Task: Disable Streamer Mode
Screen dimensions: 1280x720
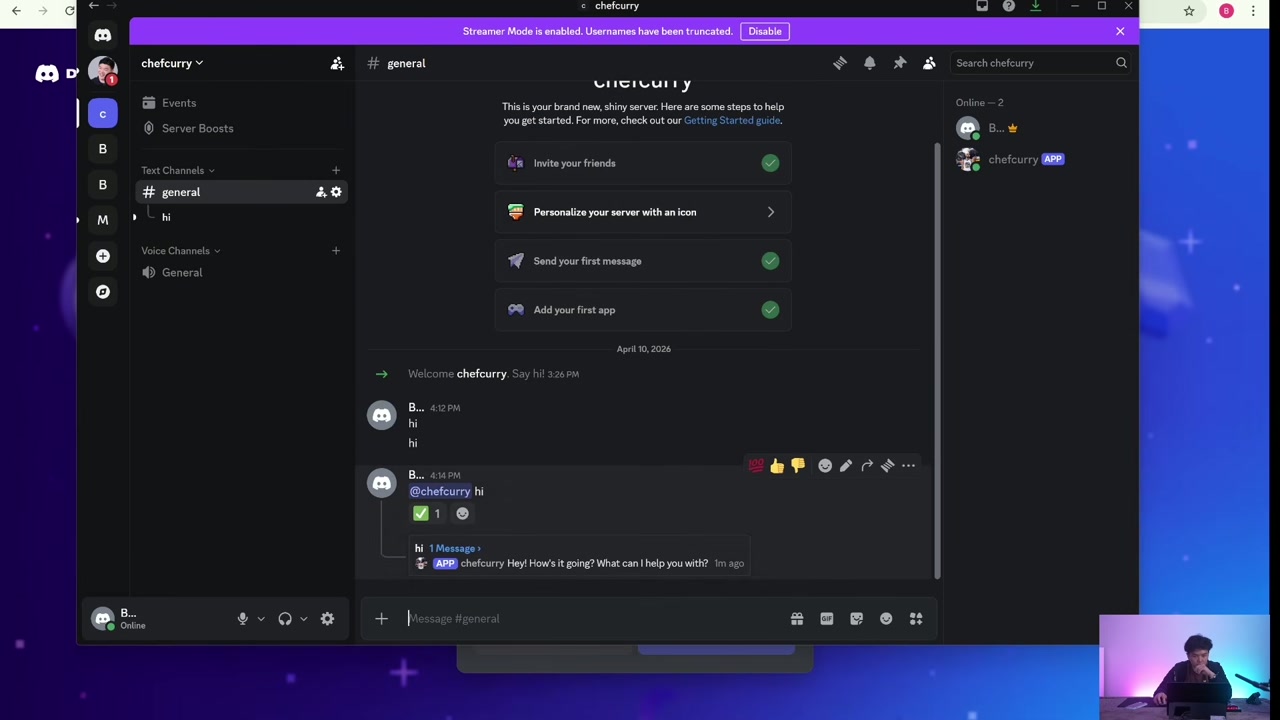Action: (765, 31)
